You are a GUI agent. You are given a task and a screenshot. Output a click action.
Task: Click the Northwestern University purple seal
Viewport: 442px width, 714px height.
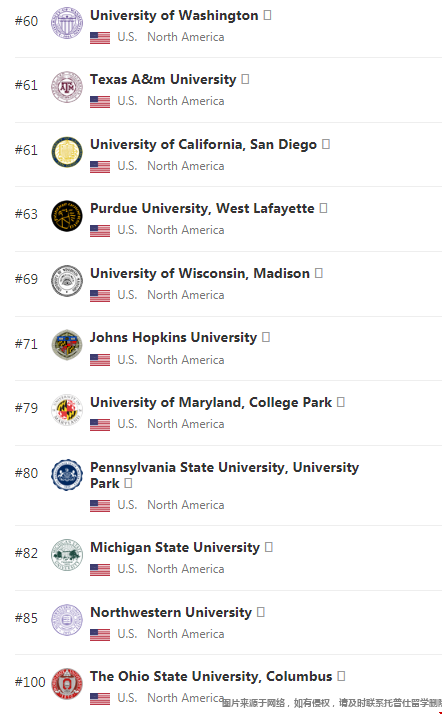67,620
